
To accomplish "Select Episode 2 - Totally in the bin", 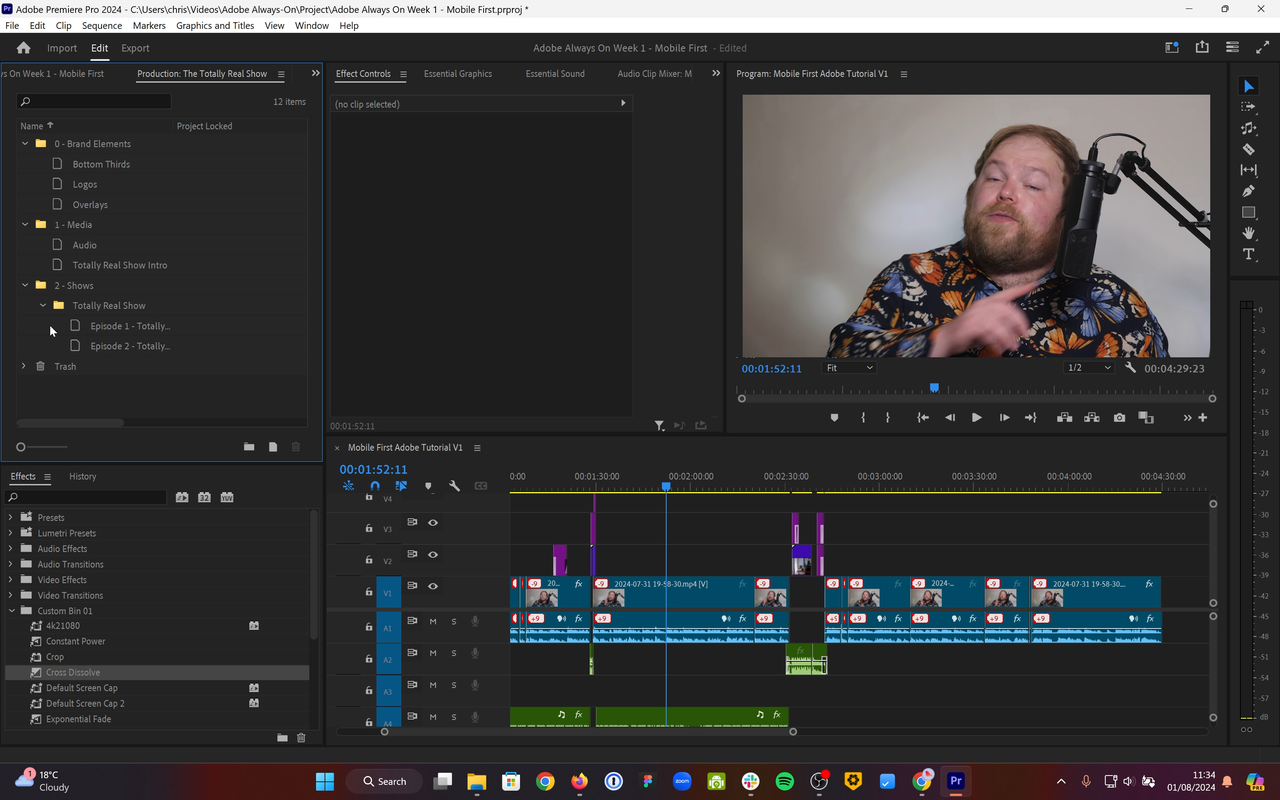I will [130, 345].
